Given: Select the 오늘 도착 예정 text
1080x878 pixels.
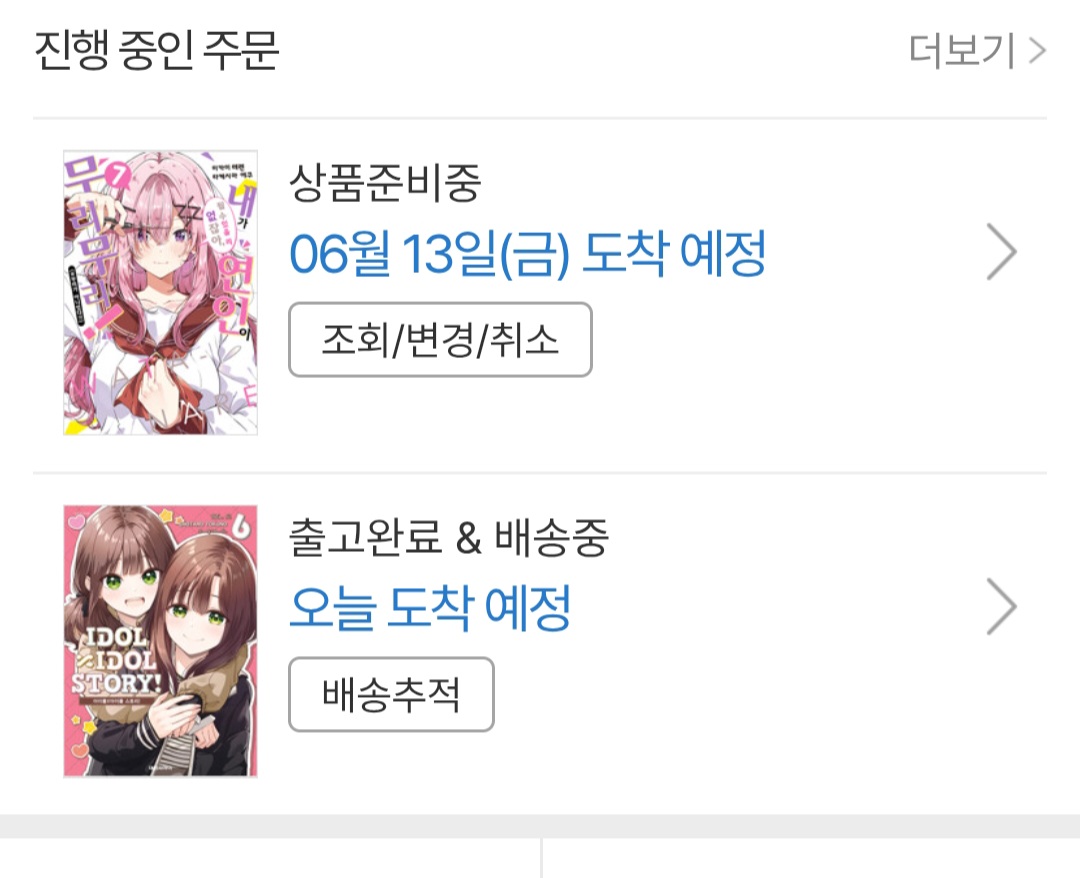Looking at the screenshot, I should [430, 608].
